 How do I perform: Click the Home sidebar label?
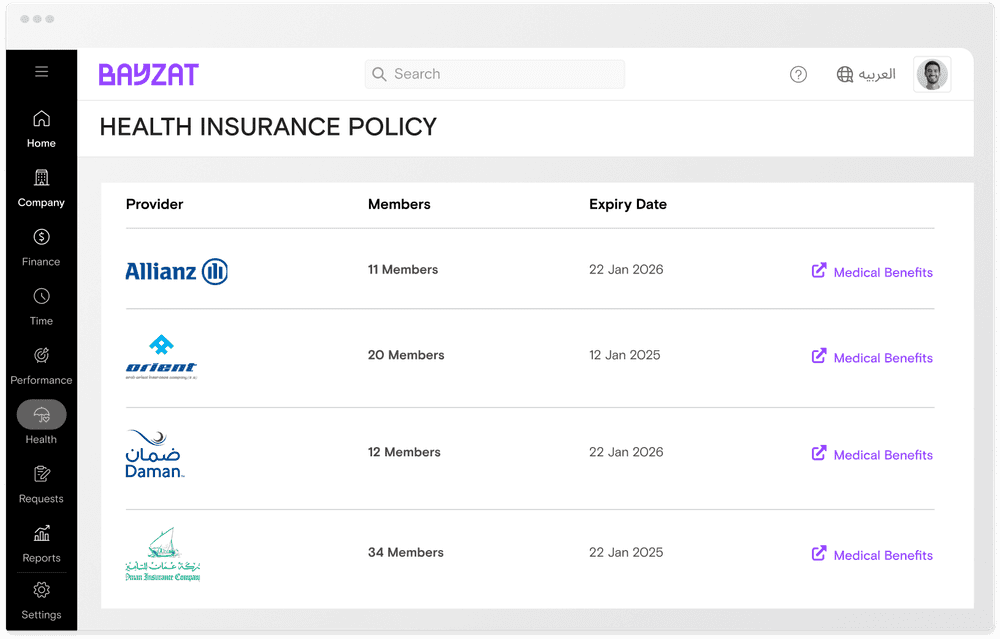click(41, 143)
